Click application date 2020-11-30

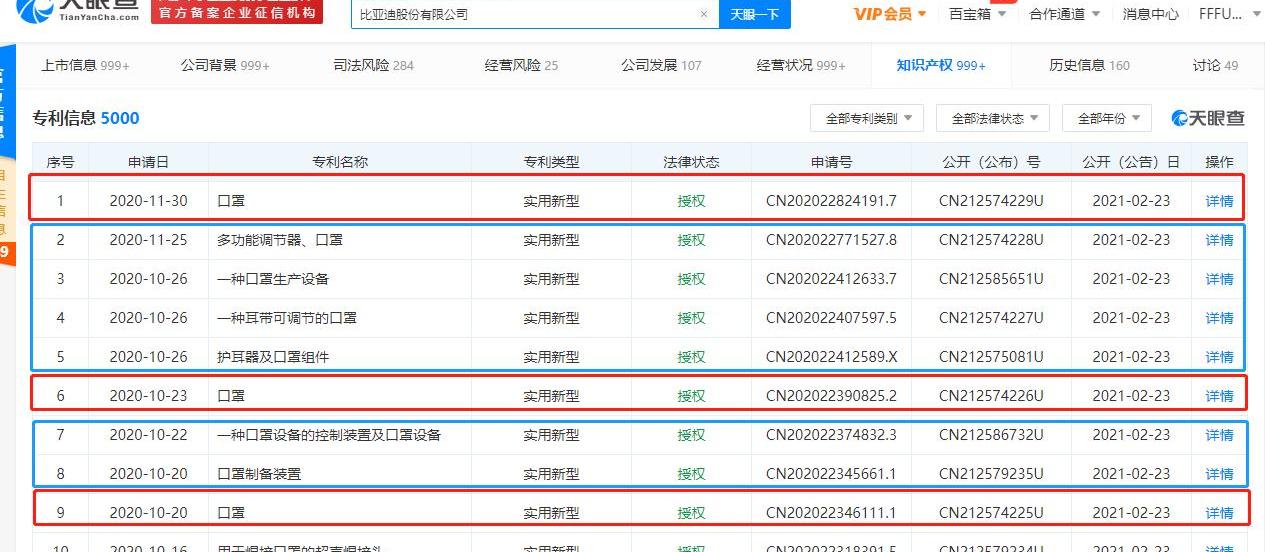tap(148, 201)
